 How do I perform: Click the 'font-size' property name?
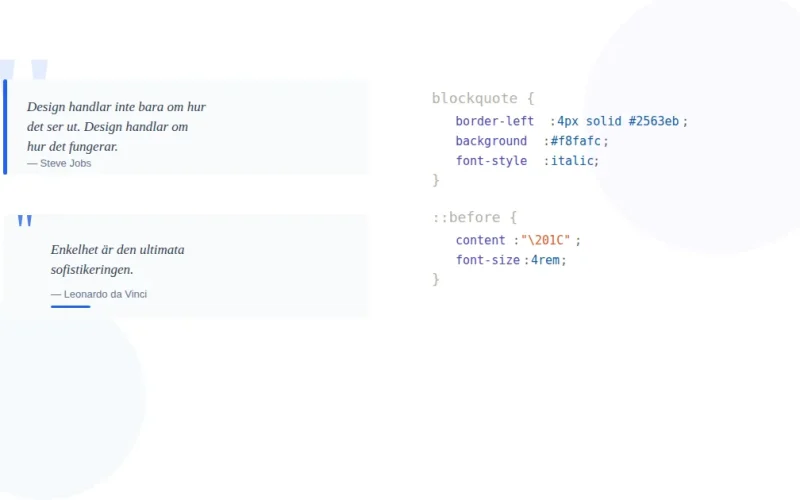coord(487,260)
